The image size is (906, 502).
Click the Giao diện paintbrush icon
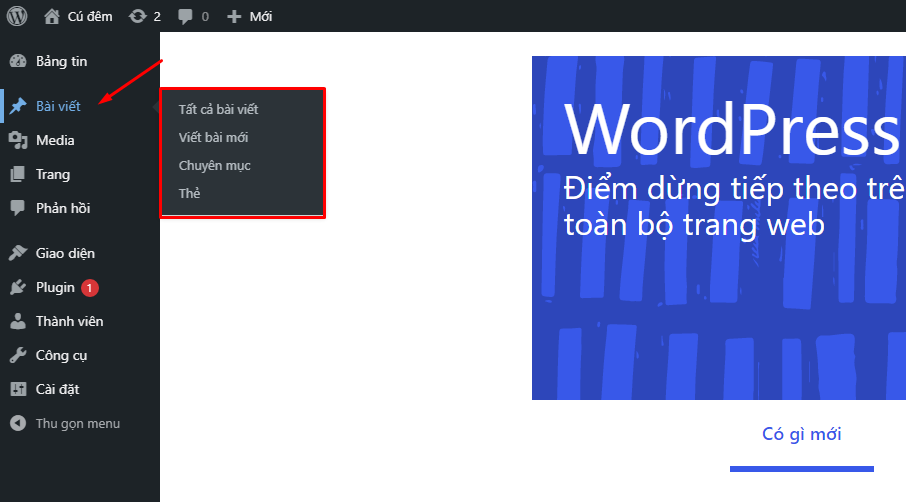coord(18,253)
